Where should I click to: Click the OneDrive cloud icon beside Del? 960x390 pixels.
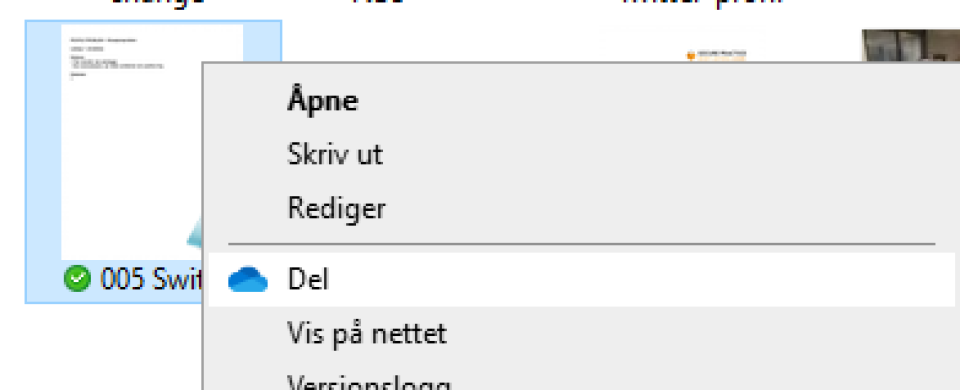click(x=248, y=280)
